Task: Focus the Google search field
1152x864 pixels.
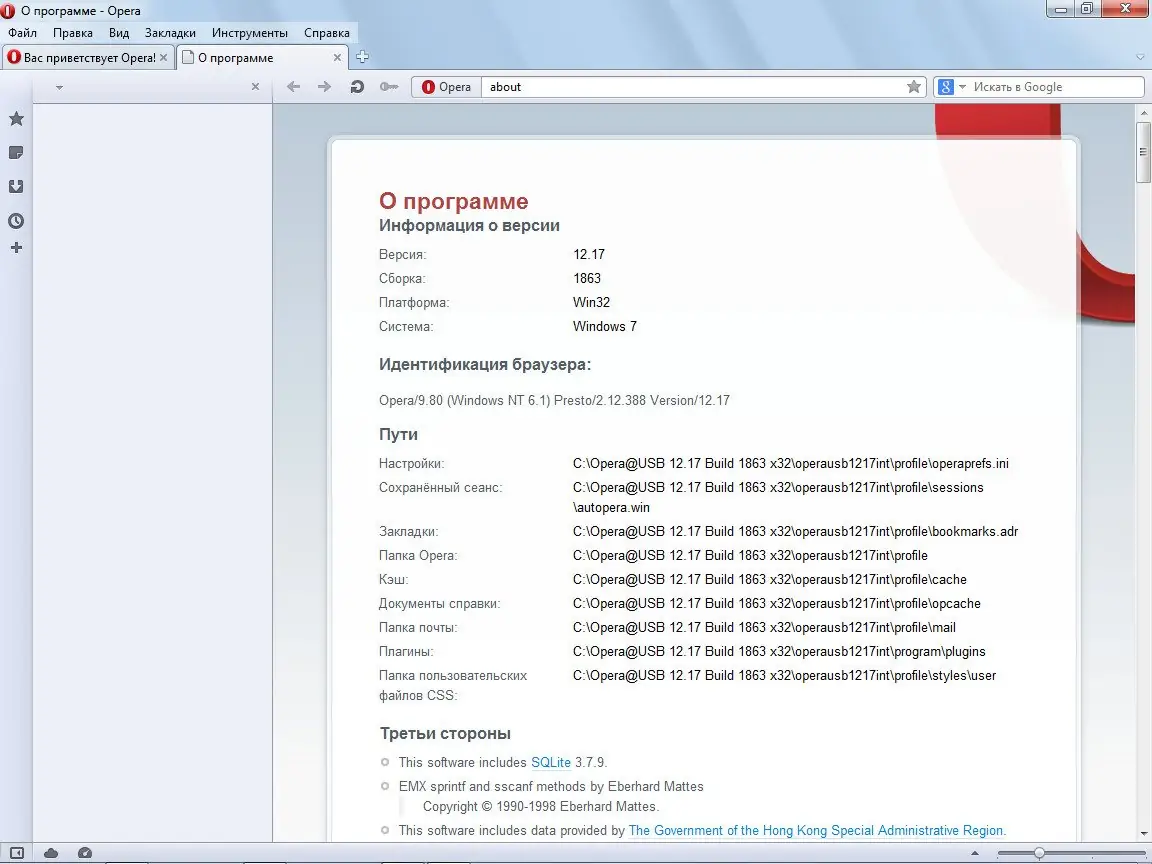Action: (x=1056, y=87)
